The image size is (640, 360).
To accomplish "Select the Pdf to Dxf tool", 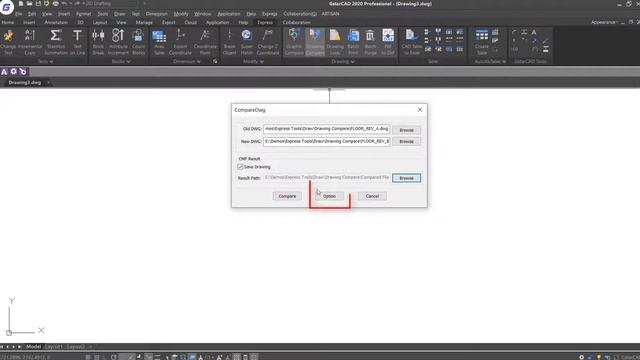I will 388,42.
